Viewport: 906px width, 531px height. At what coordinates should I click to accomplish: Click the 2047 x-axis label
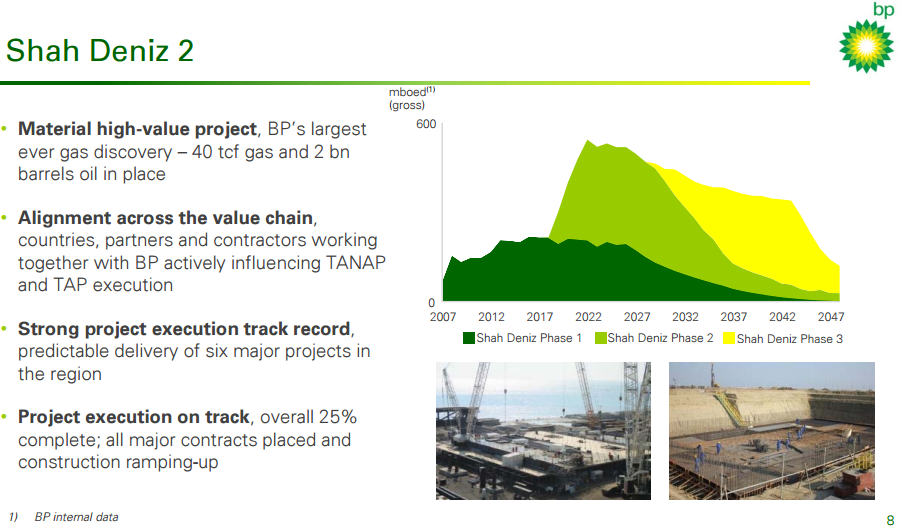(x=832, y=317)
